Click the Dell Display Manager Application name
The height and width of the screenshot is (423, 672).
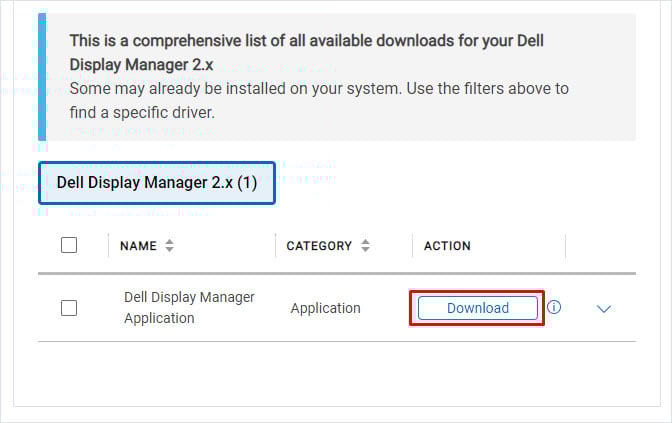tap(189, 308)
